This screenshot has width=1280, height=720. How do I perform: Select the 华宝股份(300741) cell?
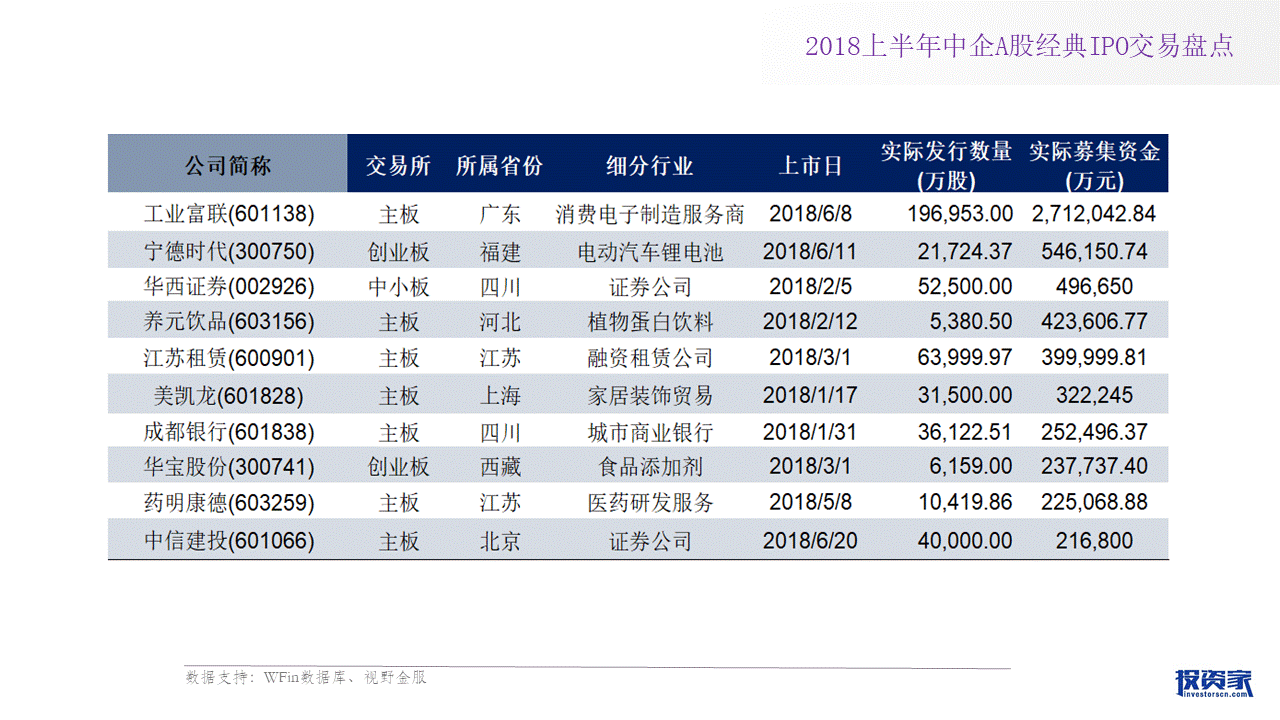coord(229,467)
